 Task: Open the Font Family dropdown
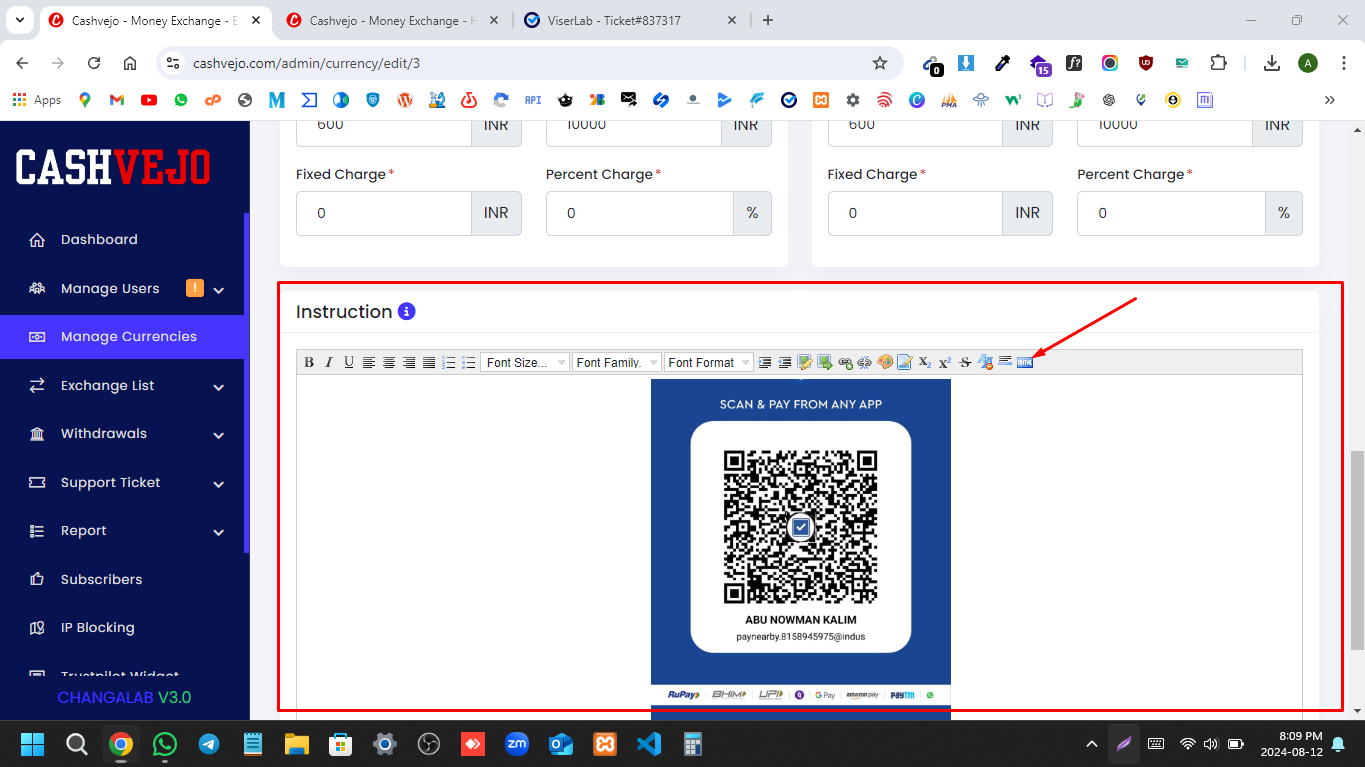[617, 362]
